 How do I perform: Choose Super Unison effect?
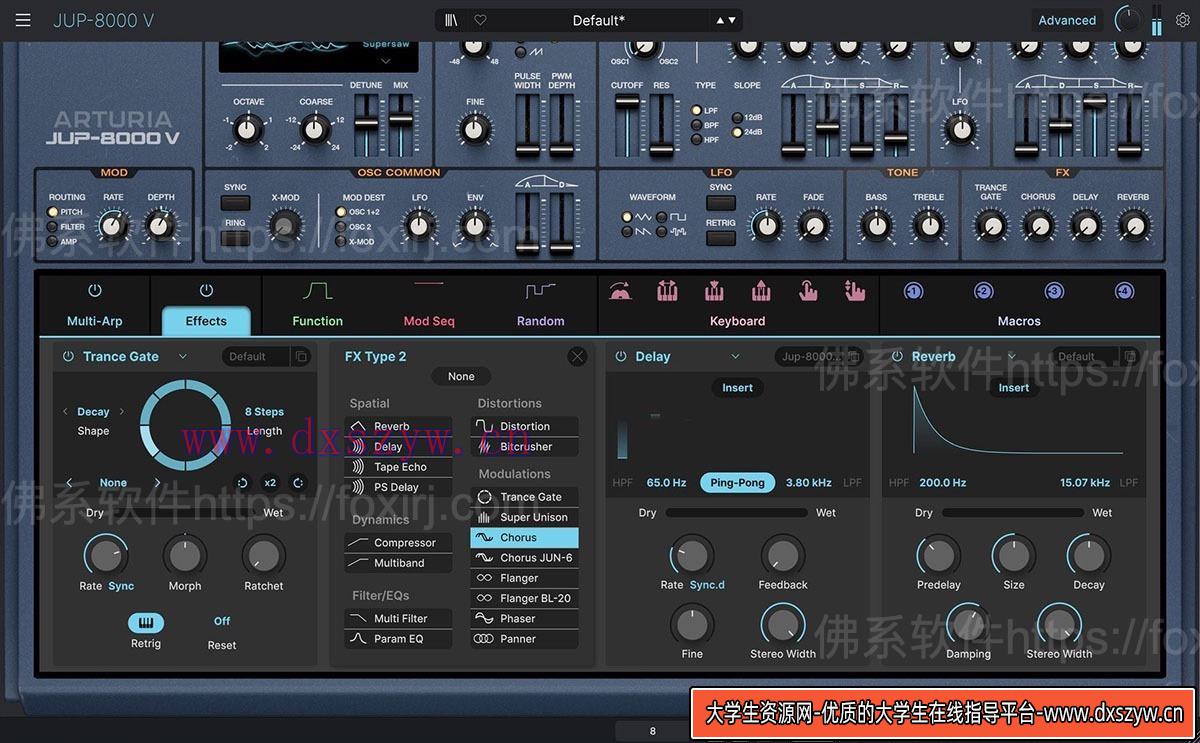pyautogui.click(x=525, y=517)
